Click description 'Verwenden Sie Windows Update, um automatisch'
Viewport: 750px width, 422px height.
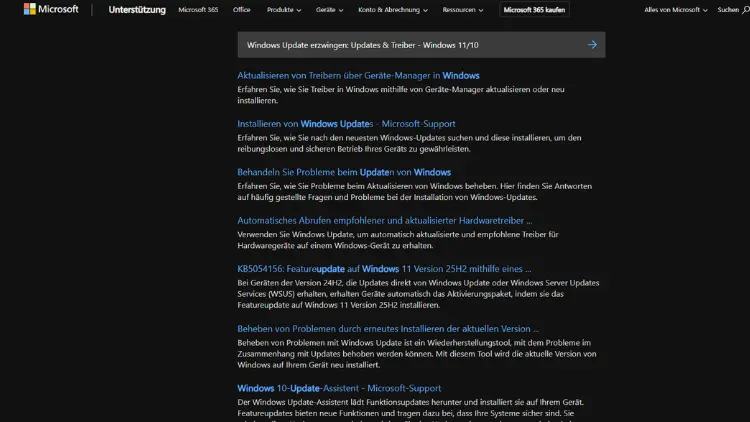coord(398,240)
